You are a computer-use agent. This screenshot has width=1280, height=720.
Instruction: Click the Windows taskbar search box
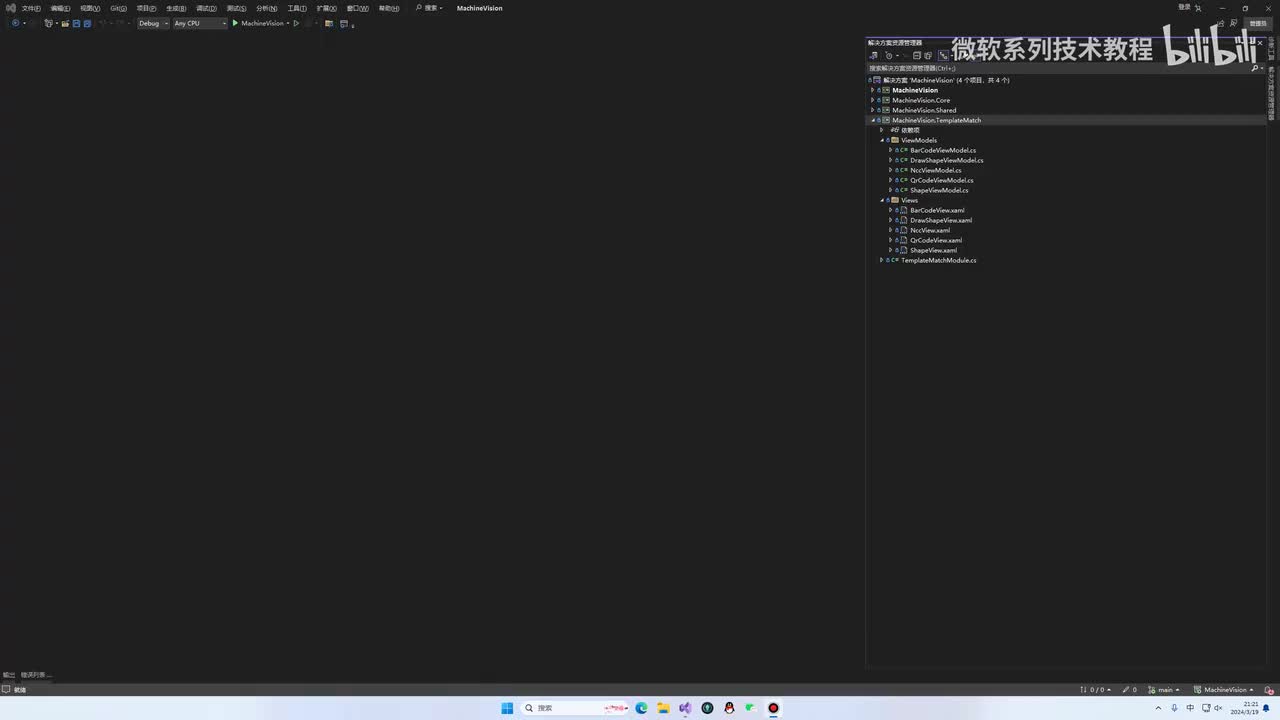575,708
